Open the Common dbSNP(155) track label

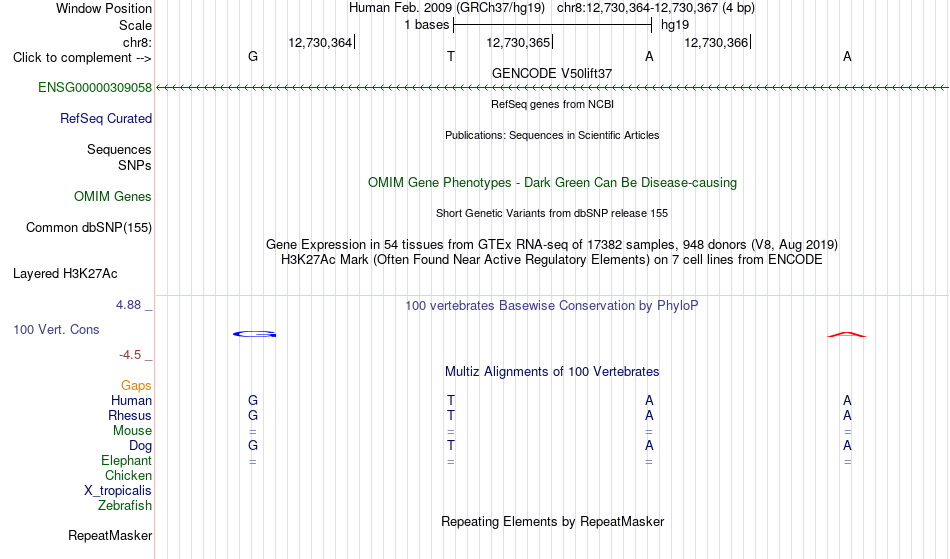pos(89,228)
